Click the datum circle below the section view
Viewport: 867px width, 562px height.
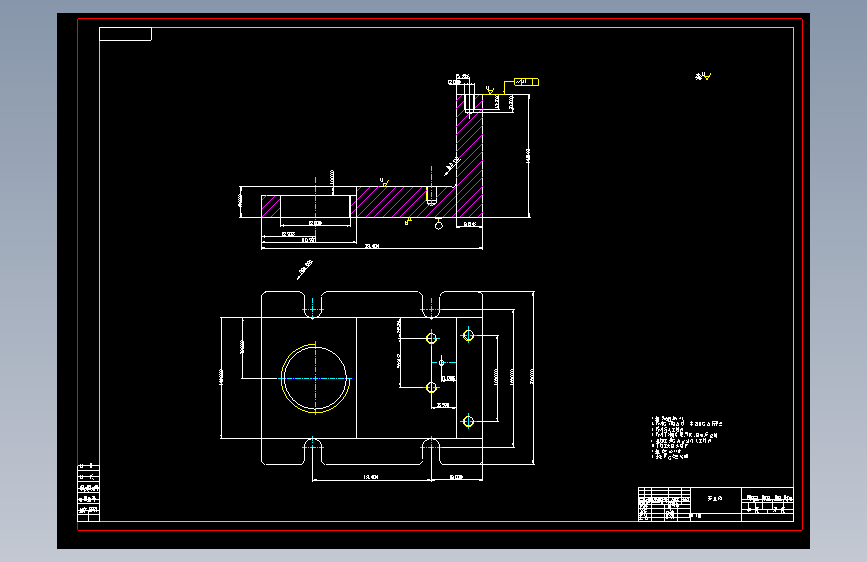coord(438,225)
